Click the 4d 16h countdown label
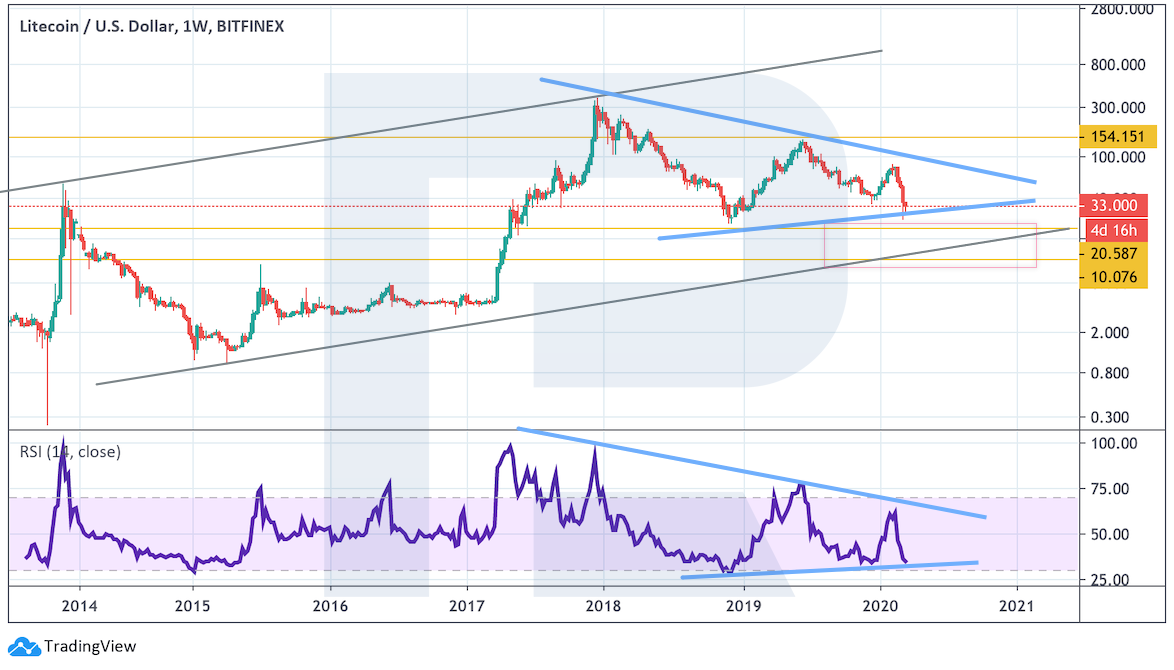Viewport: 1174px width, 670px height. point(1113,229)
